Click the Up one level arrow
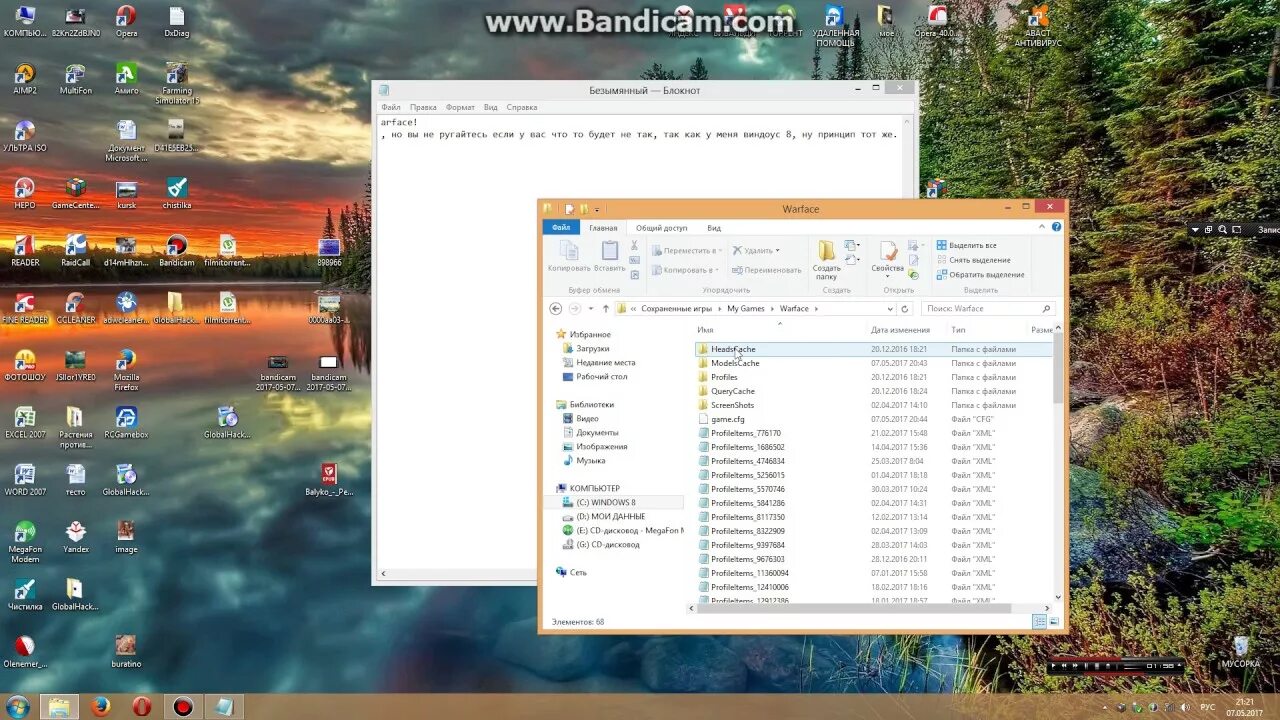This screenshot has width=1280, height=720. (606, 309)
